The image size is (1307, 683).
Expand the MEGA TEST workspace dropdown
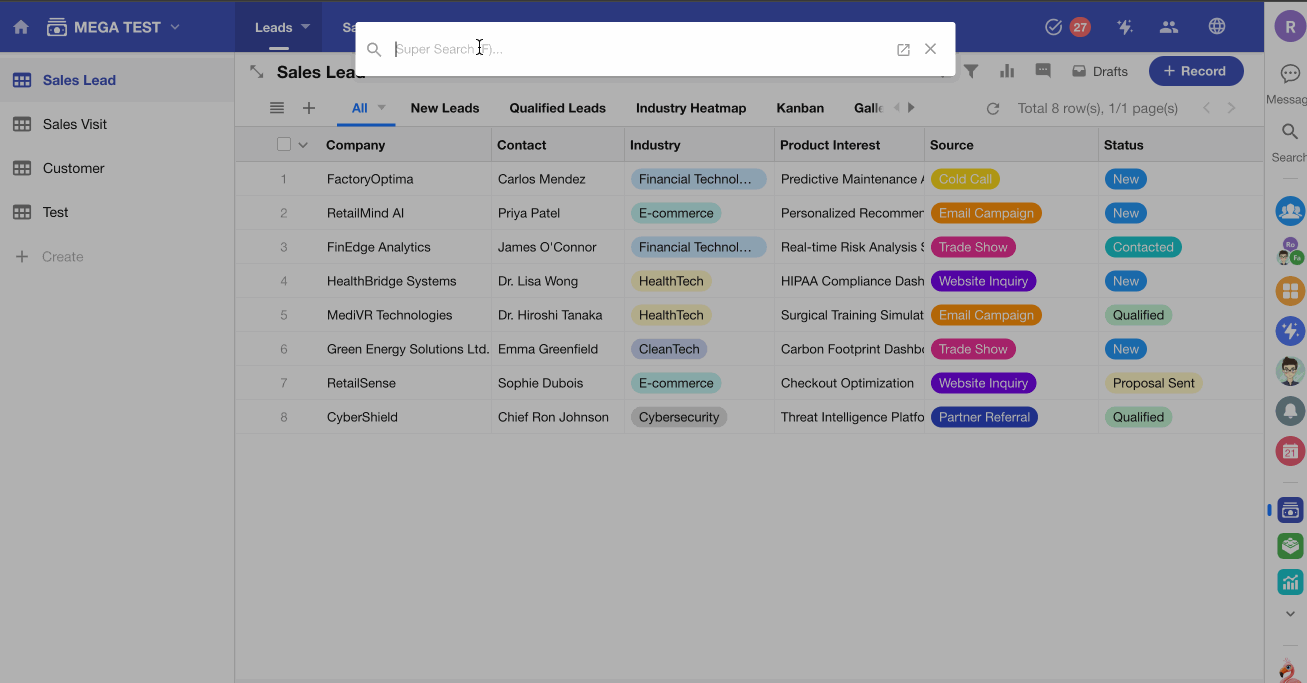click(176, 27)
